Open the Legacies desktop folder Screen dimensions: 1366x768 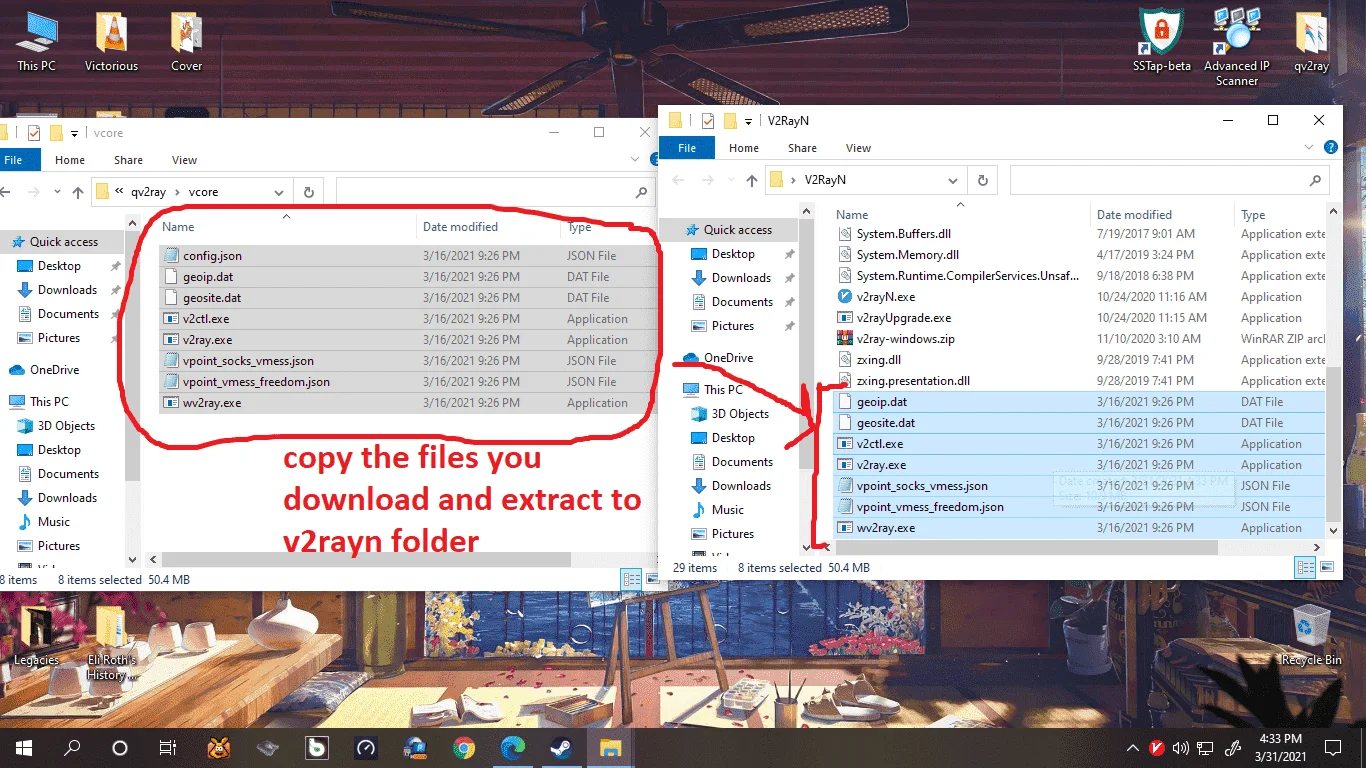pyautogui.click(x=36, y=636)
